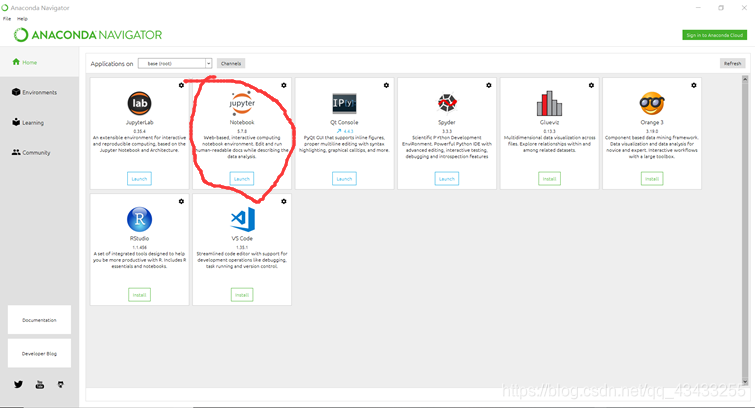Click the Applications on label
This screenshot has width=755, height=409.
pyautogui.click(x=112, y=64)
